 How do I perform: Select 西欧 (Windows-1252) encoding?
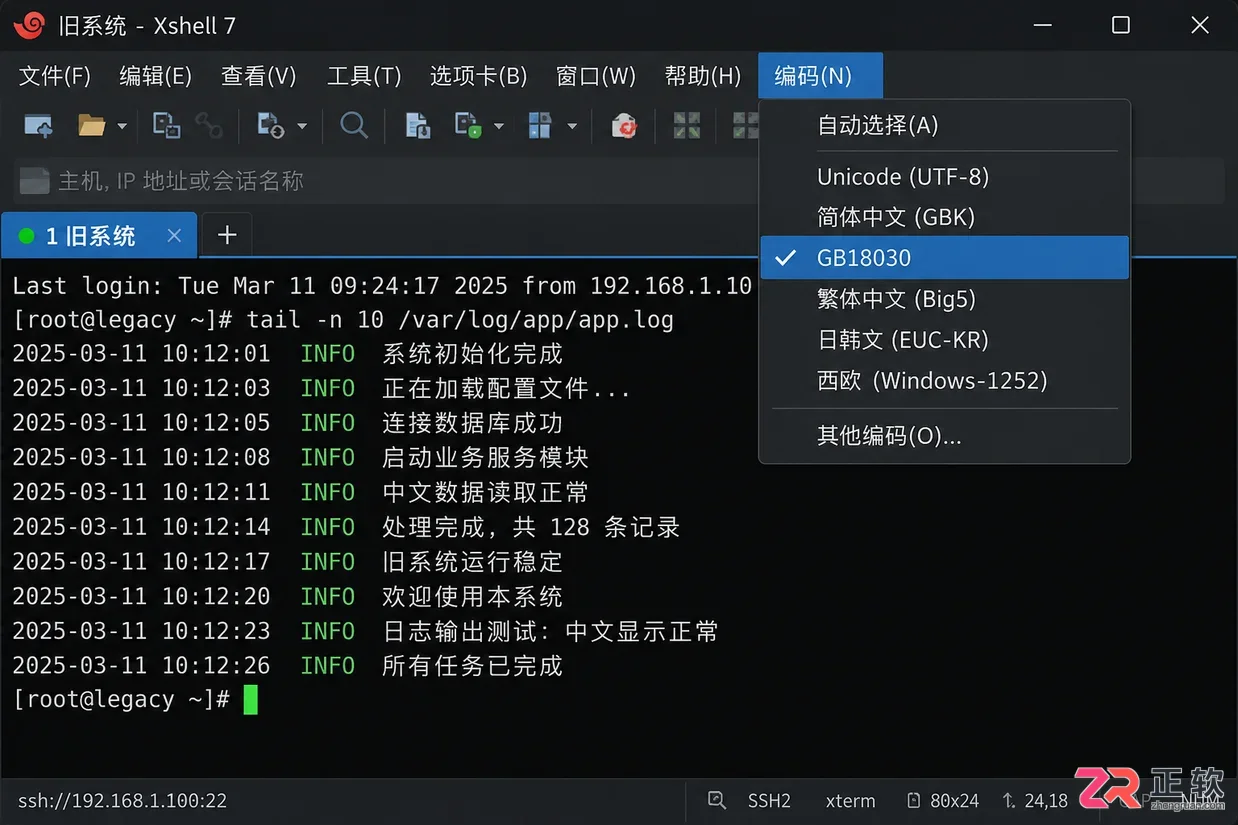(x=945, y=381)
